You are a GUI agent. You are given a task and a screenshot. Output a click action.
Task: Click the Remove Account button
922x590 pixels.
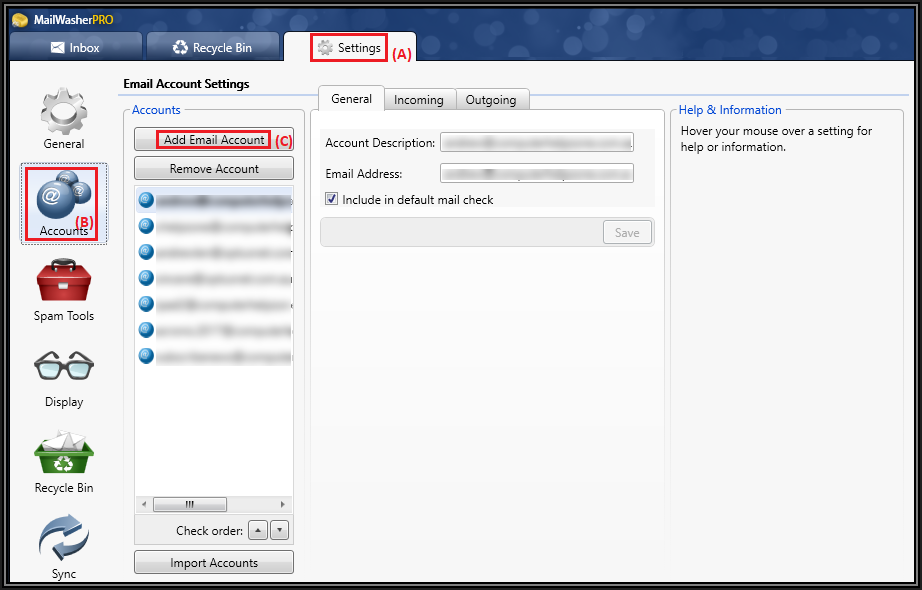(x=214, y=168)
